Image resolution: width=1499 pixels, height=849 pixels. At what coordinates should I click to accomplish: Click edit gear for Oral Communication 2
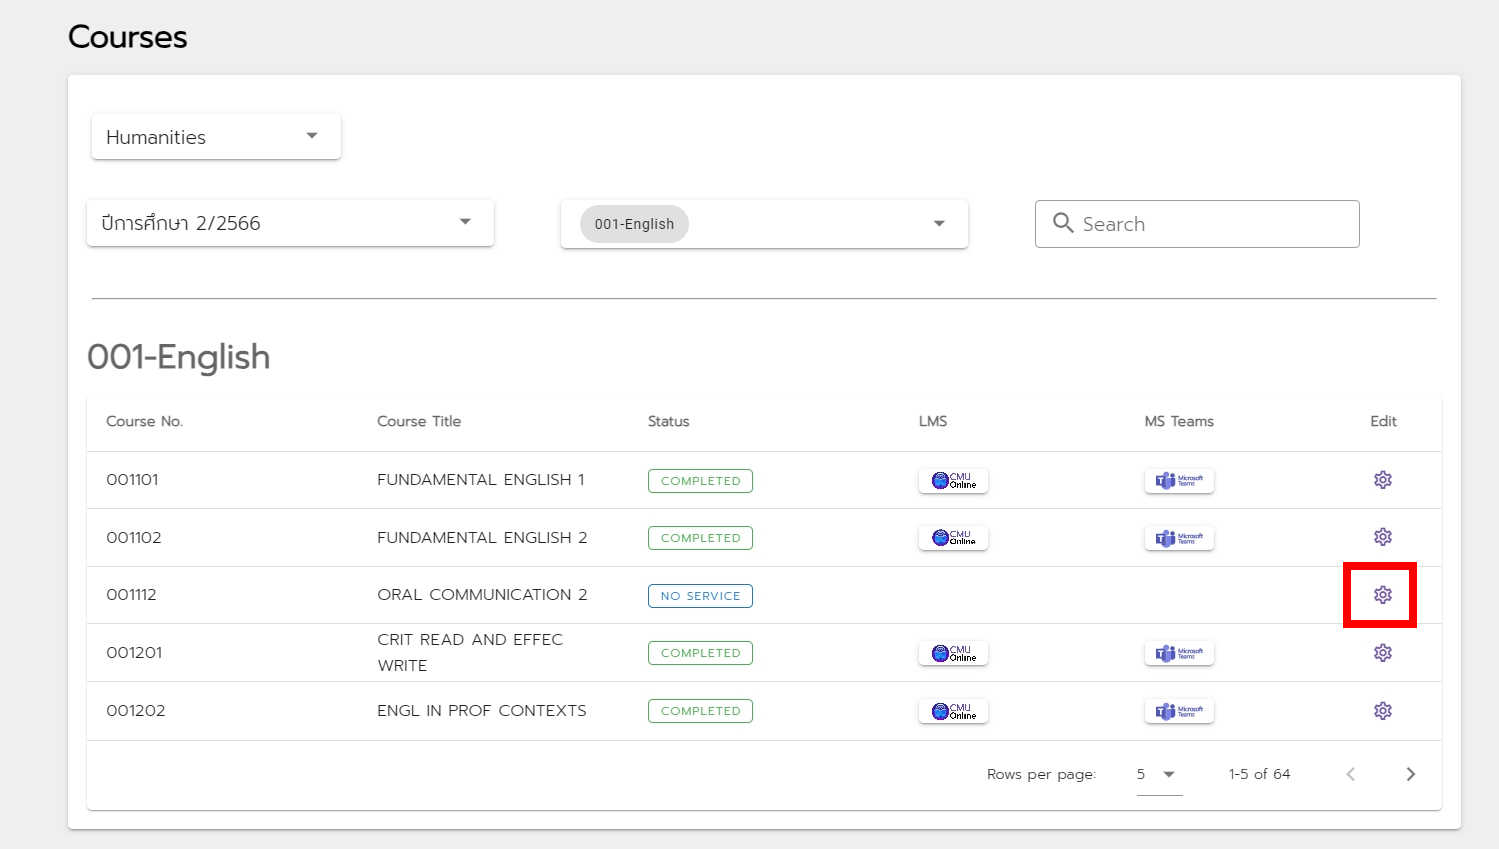pos(1382,595)
